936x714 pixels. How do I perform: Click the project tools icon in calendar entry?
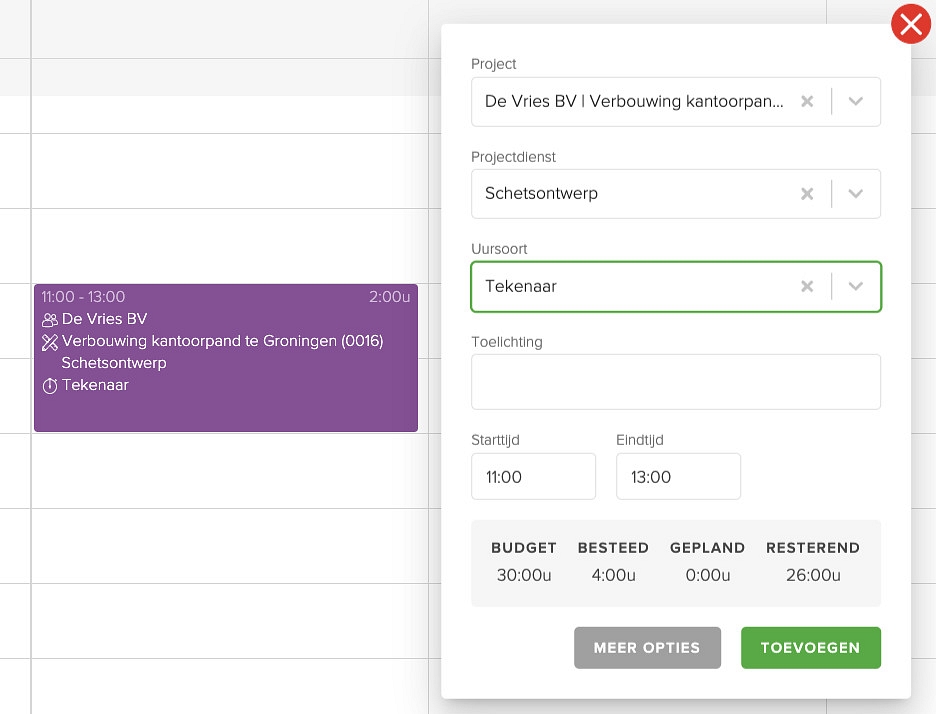pos(50,342)
